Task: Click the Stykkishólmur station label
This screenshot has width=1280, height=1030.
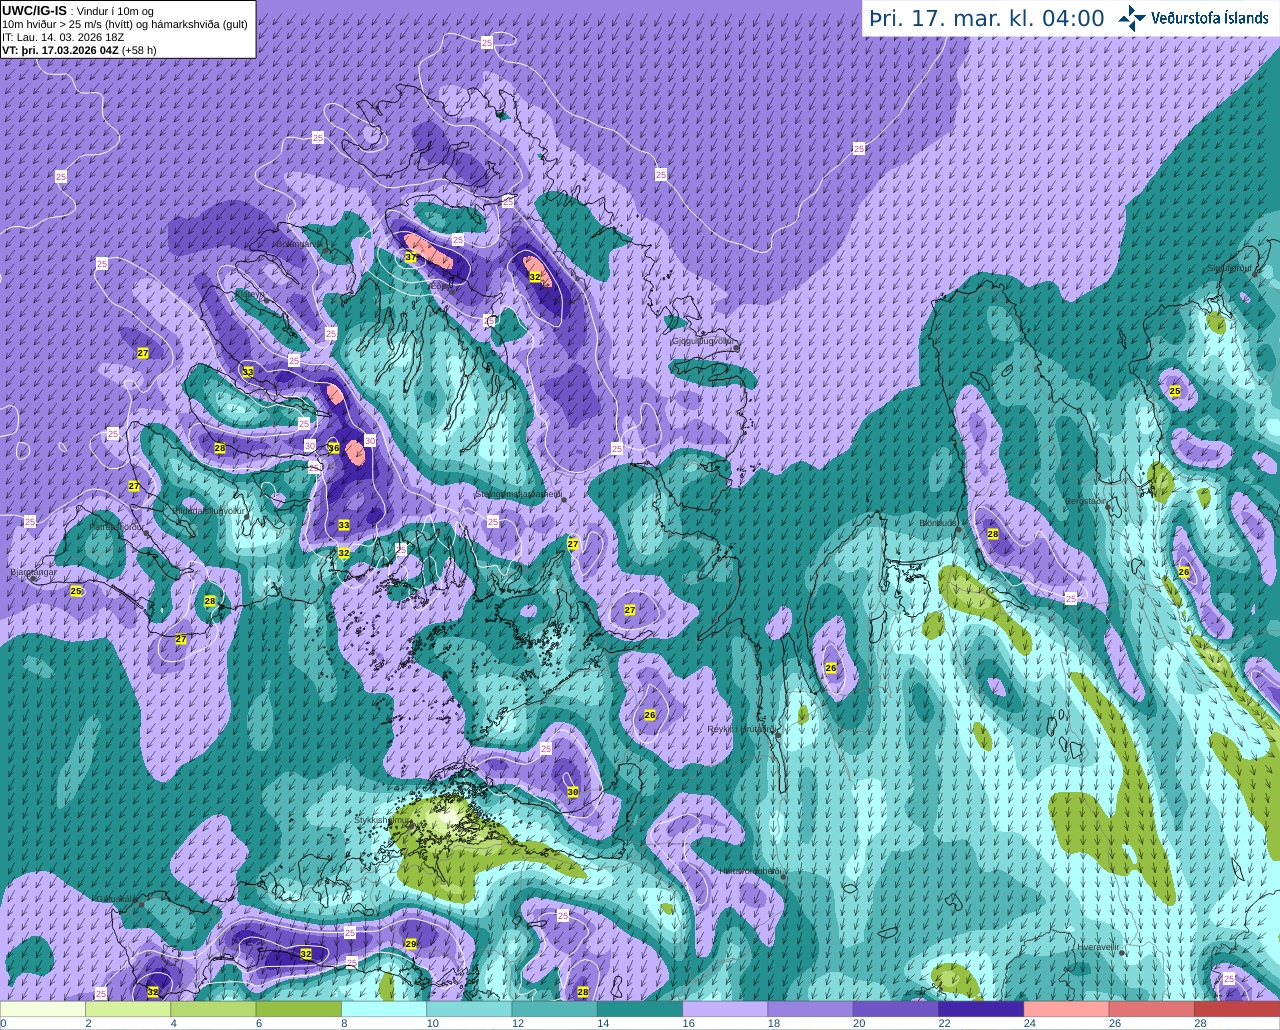Action: tap(383, 819)
